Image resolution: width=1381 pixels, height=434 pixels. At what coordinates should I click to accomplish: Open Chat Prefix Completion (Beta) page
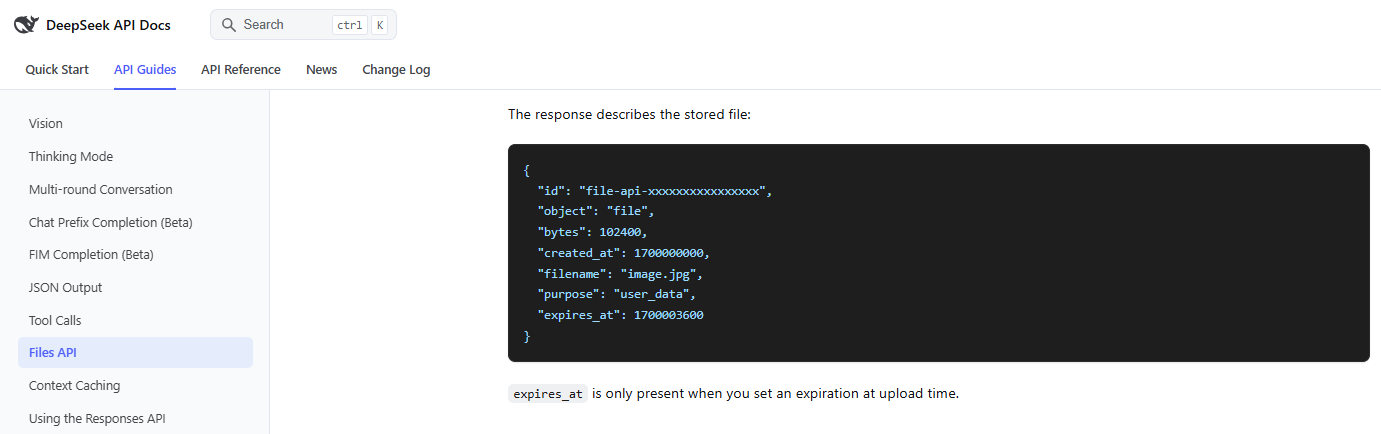click(135, 222)
